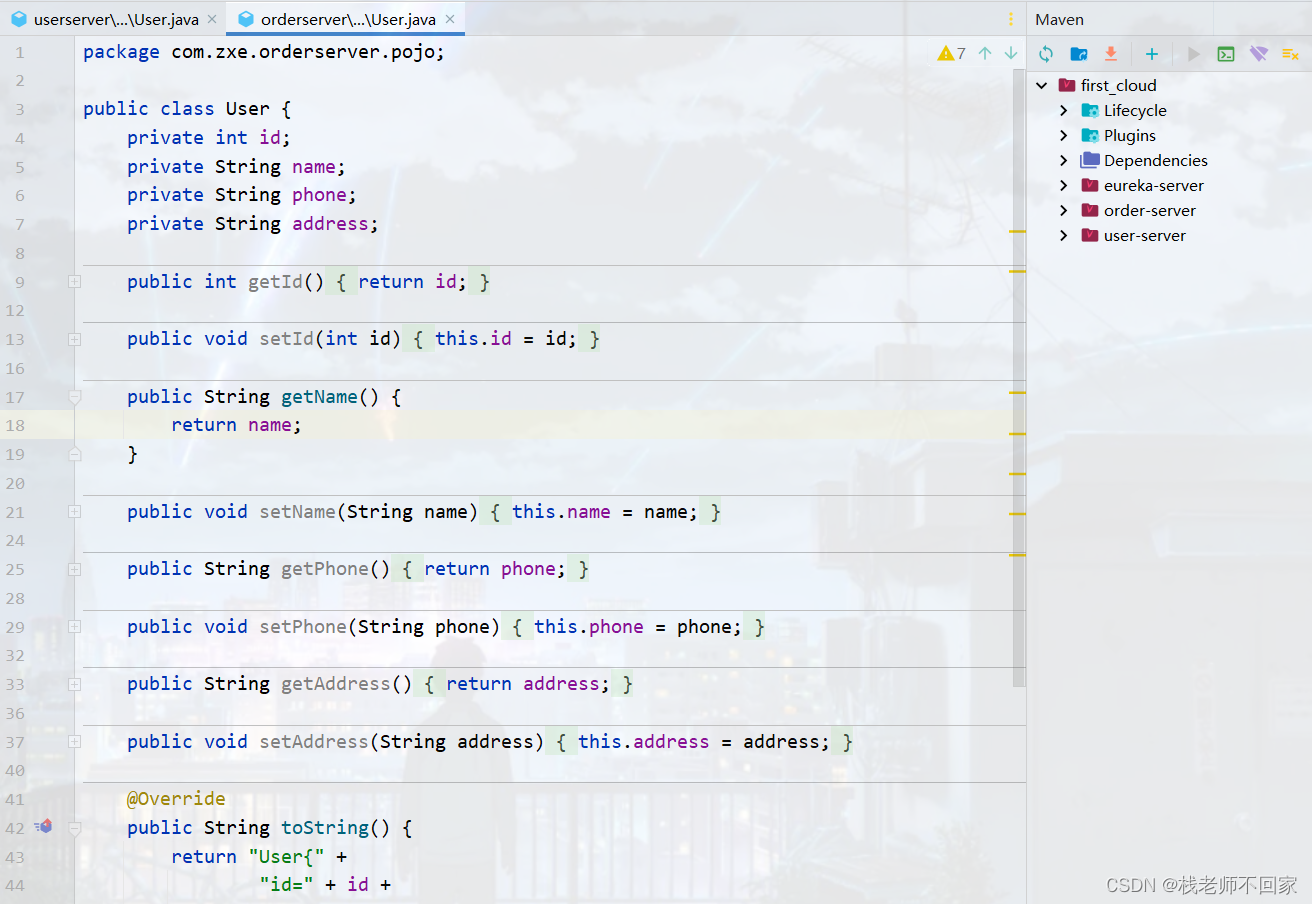Collapse the first_cloud Maven node

[1042, 86]
